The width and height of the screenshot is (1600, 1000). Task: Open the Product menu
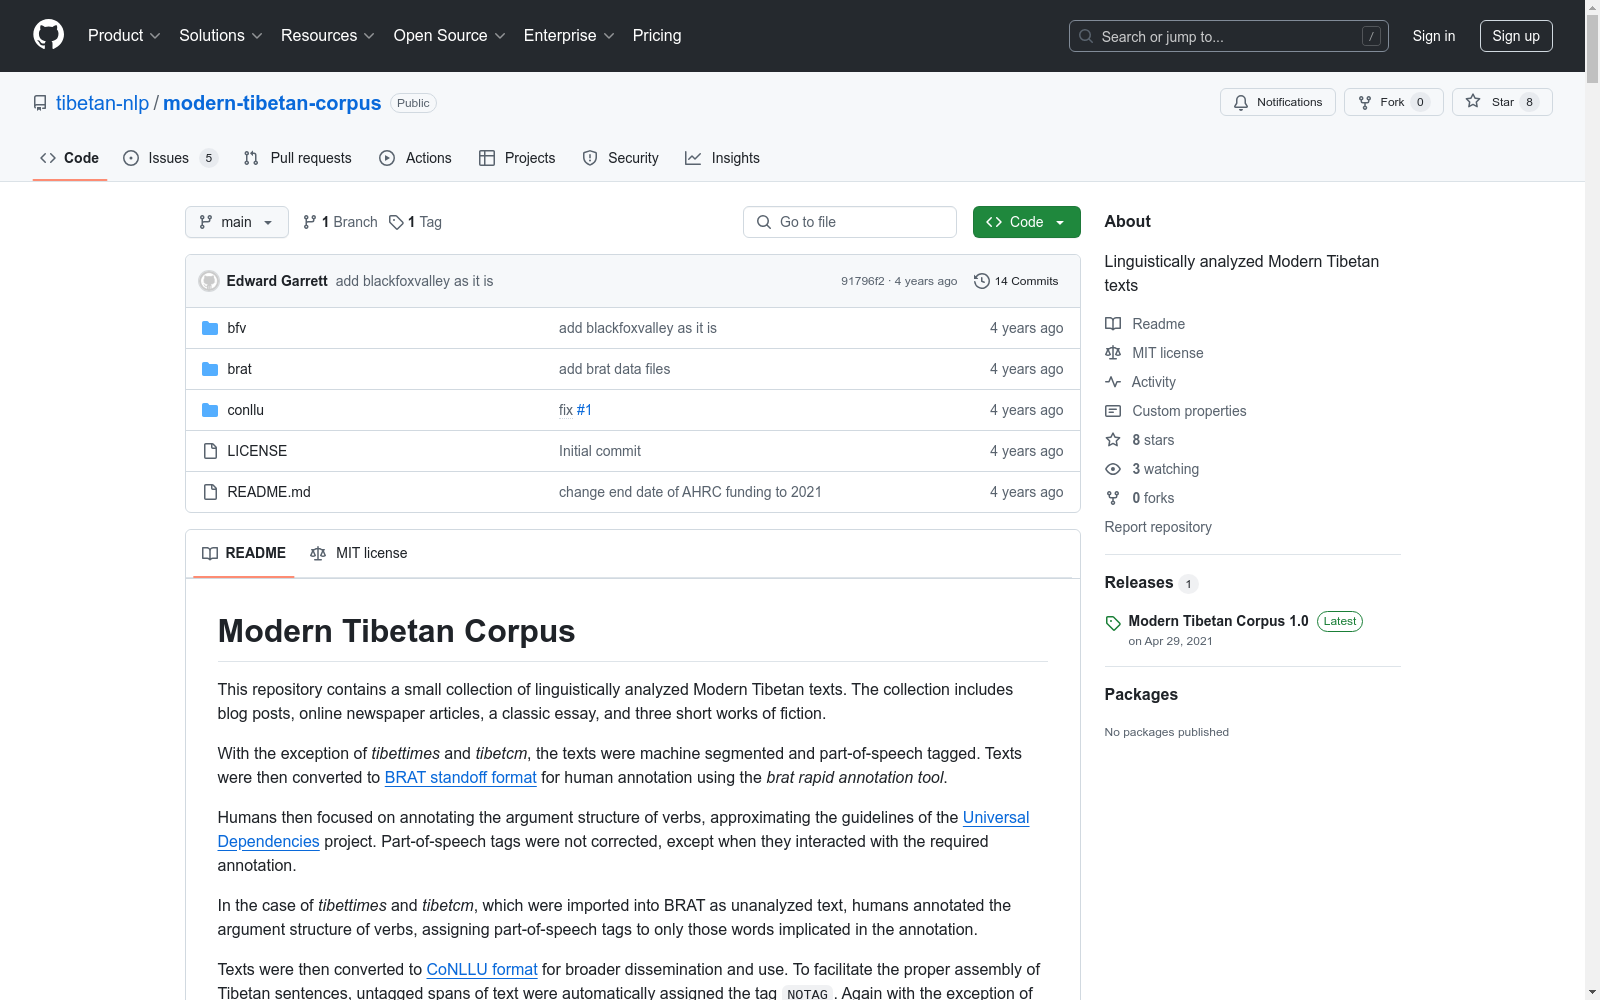coord(124,35)
